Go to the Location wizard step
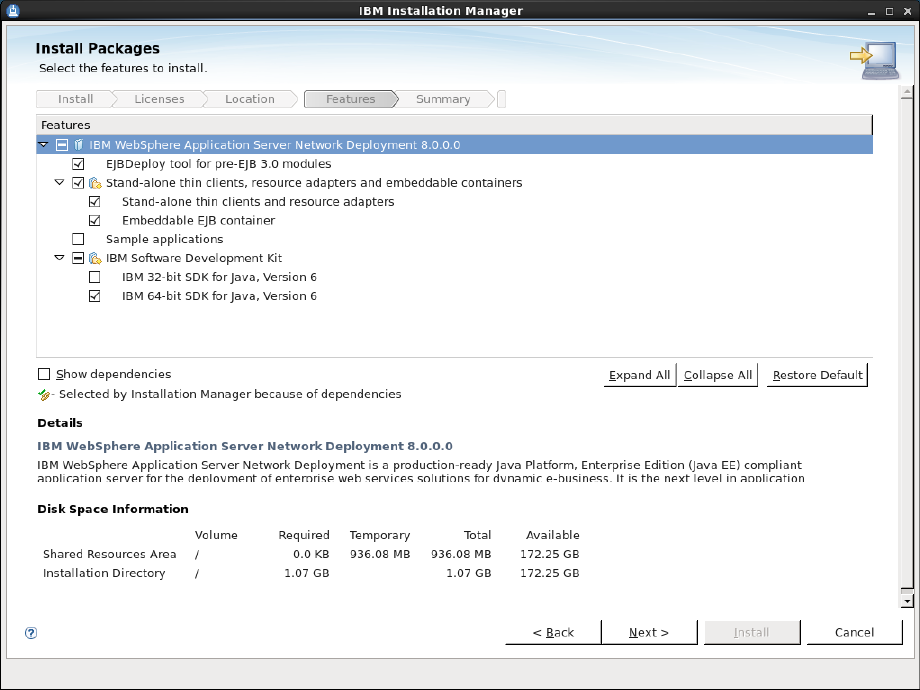The image size is (920, 690). point(250,99)
